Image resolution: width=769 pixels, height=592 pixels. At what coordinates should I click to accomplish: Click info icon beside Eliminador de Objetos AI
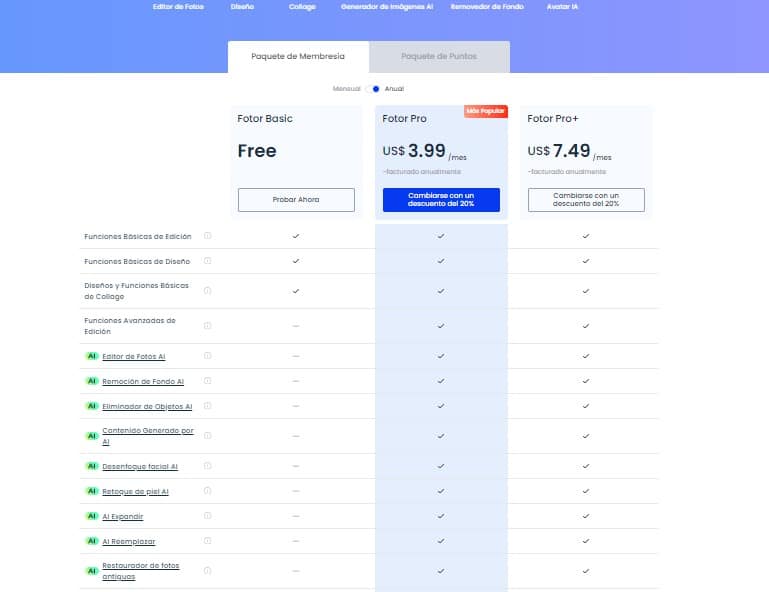click(207, 406)
